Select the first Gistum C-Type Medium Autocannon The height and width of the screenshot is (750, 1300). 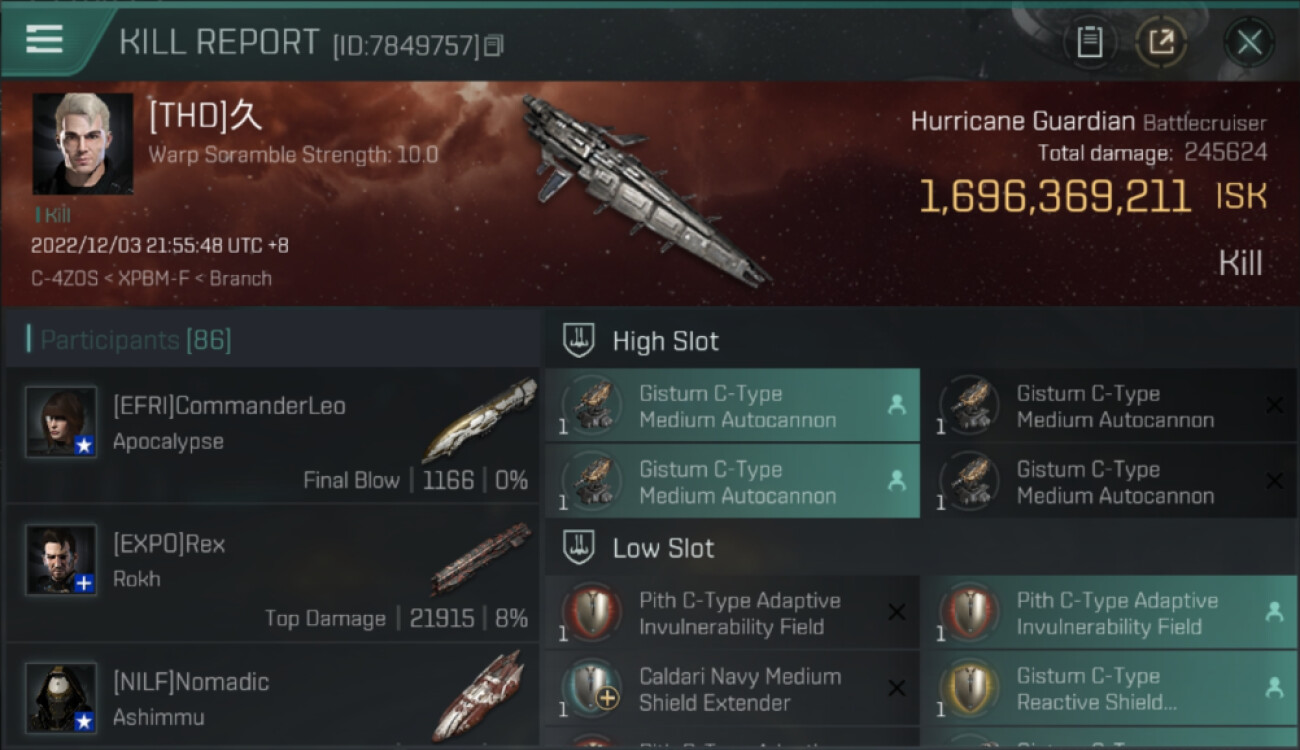coord(731,406)
